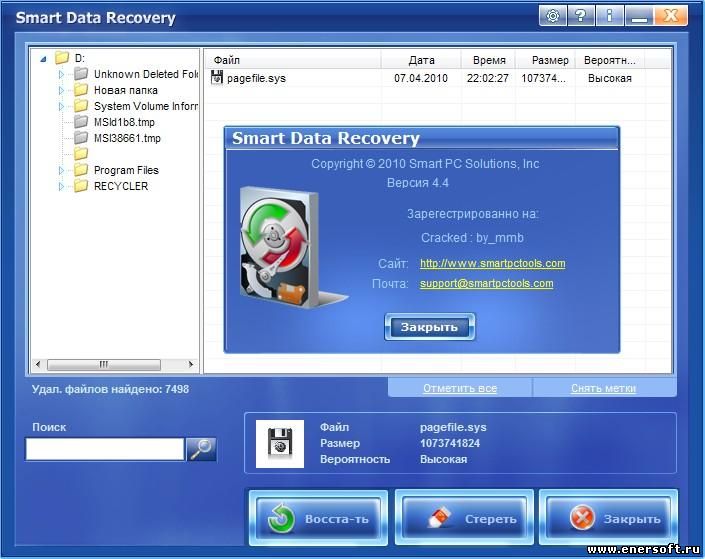Sort by the Вероятн... column header

pos(610,60)
